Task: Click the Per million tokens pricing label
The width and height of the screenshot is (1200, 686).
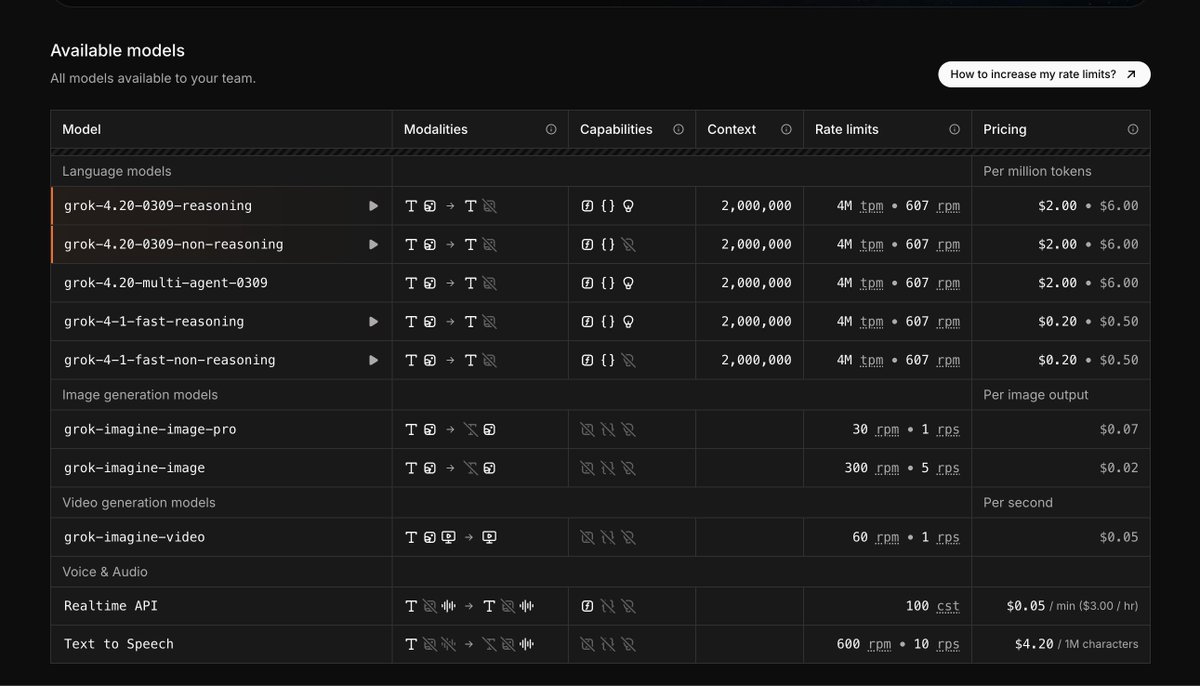Action: pyautogui.click(x=1038, y=171)
